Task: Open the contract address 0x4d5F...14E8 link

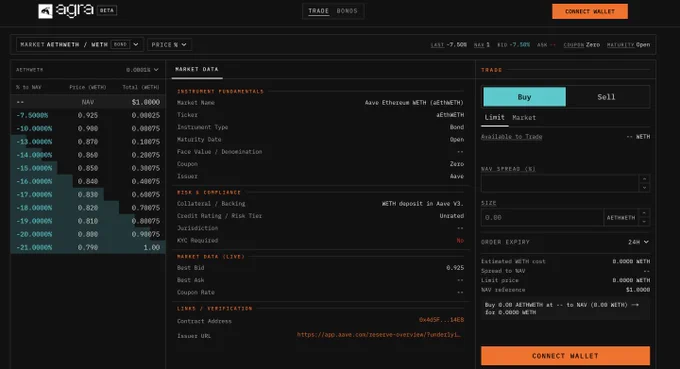Action: (x=441, y=320)
